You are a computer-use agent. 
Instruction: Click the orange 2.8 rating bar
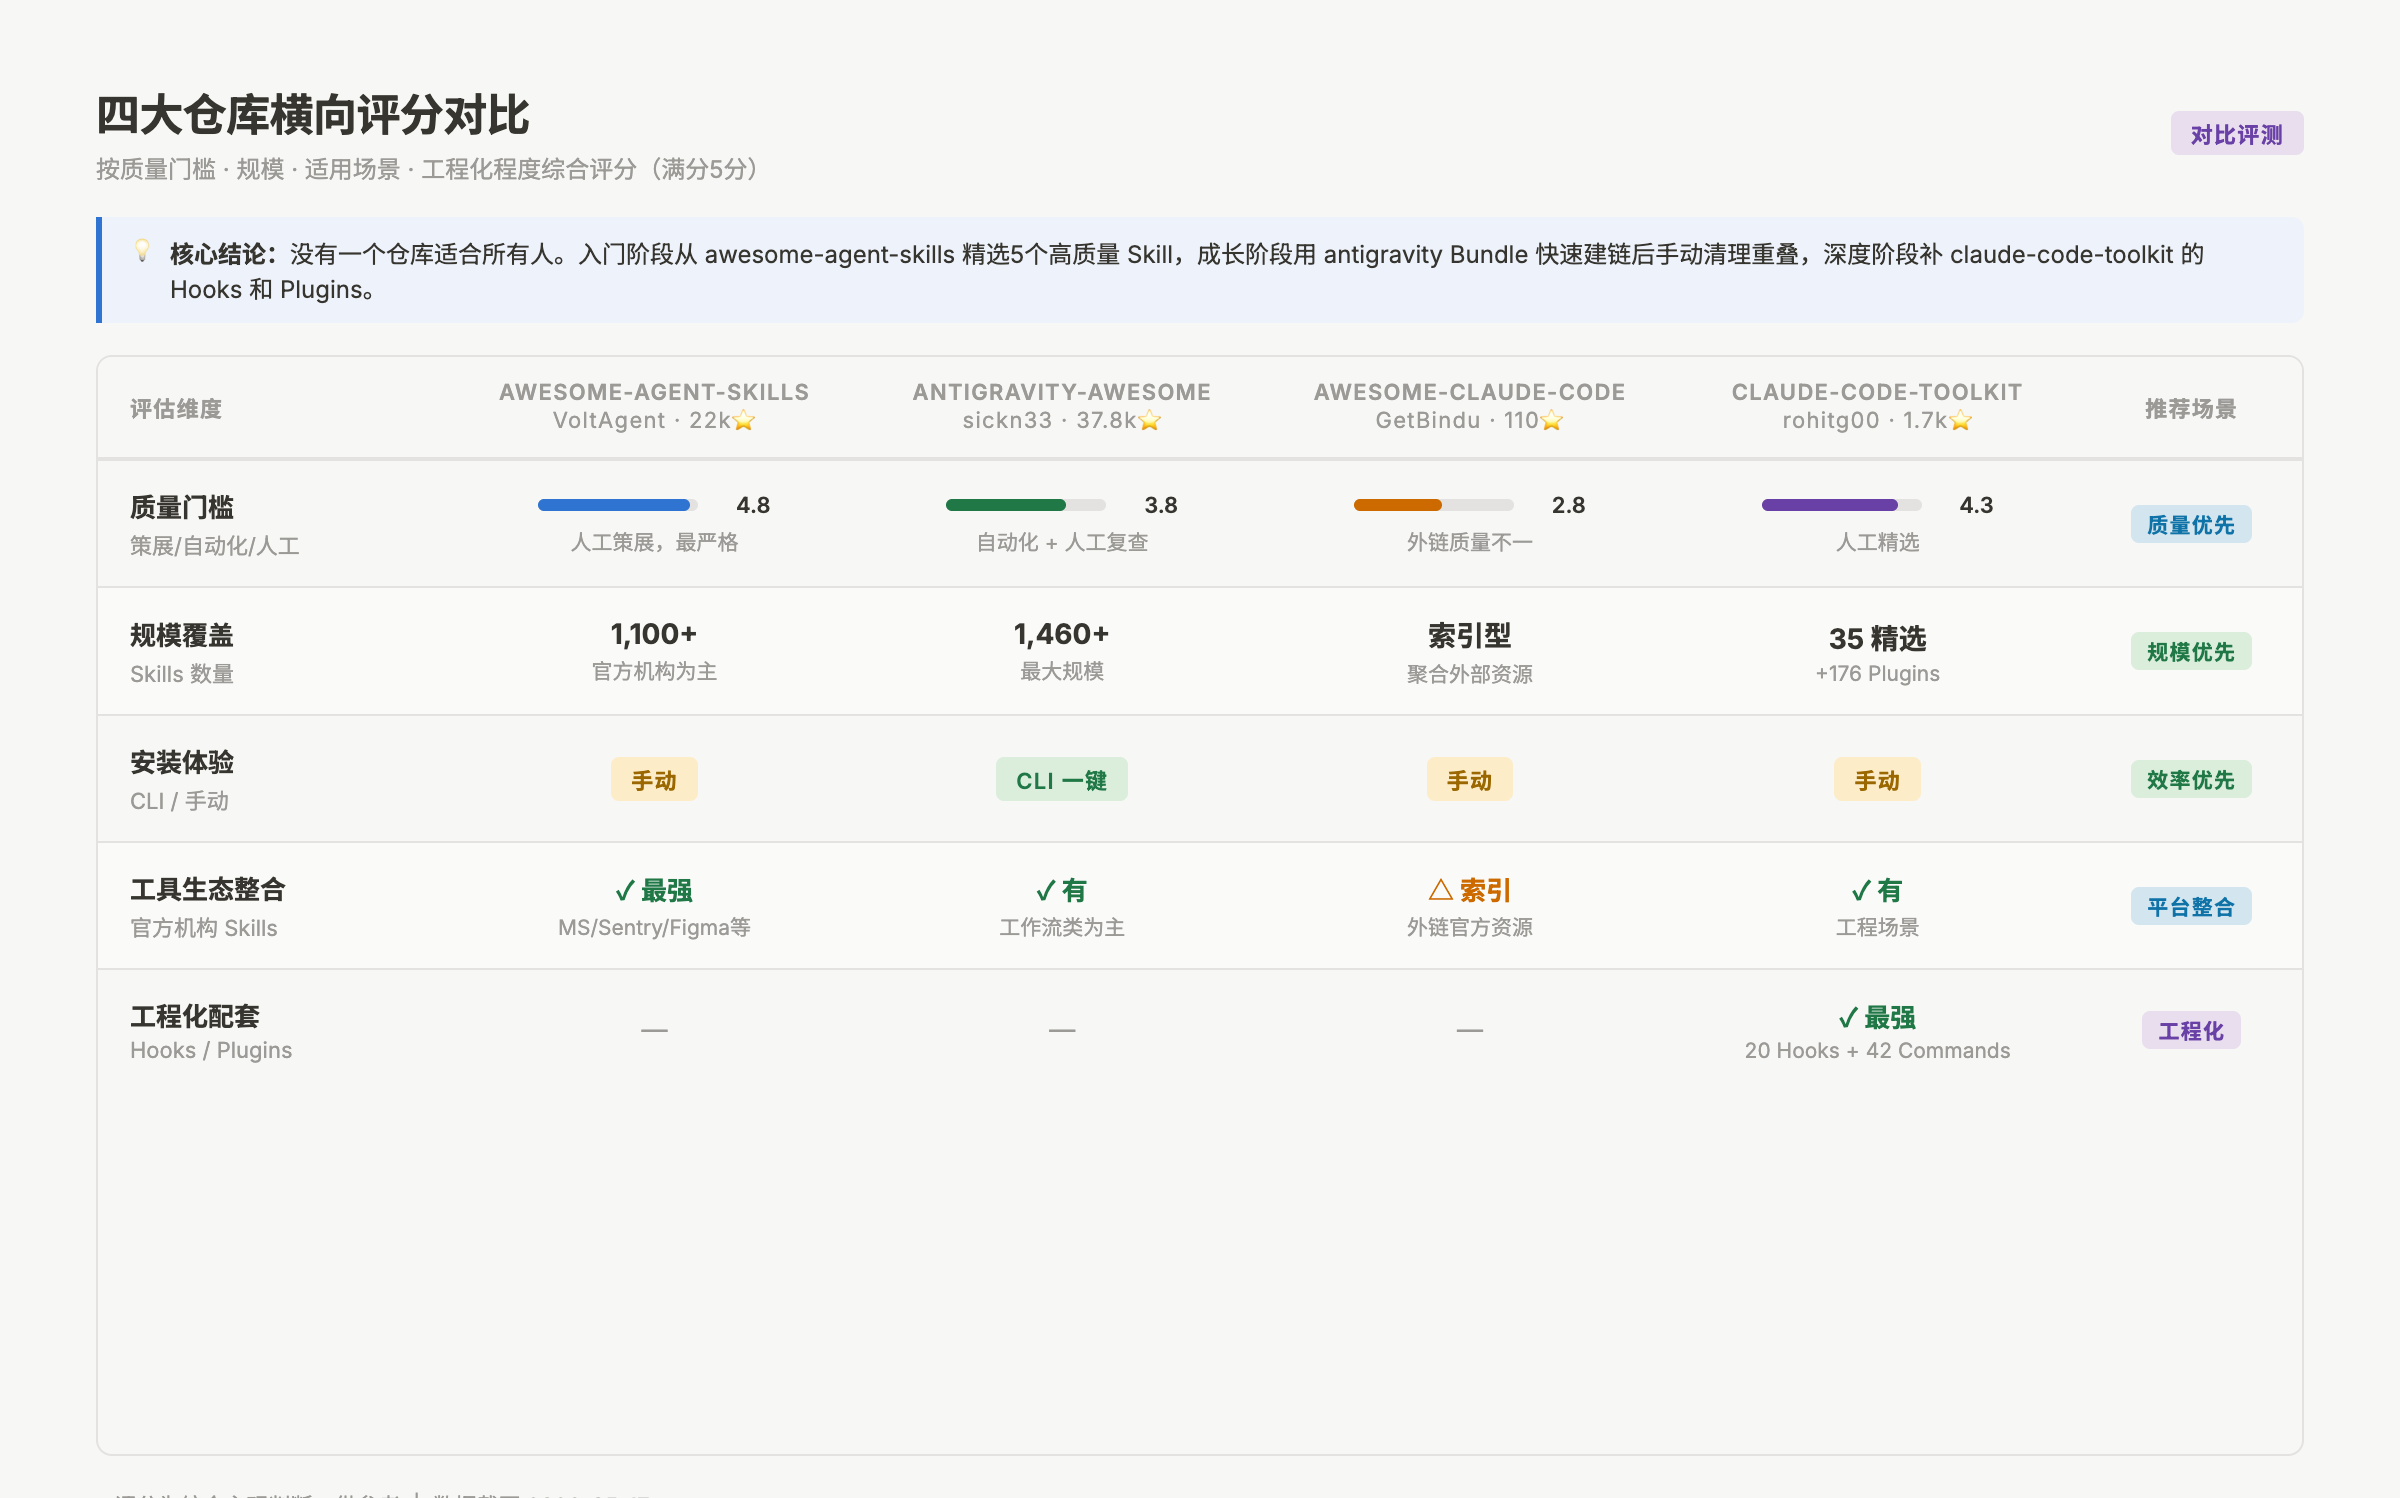(1433, 505)
